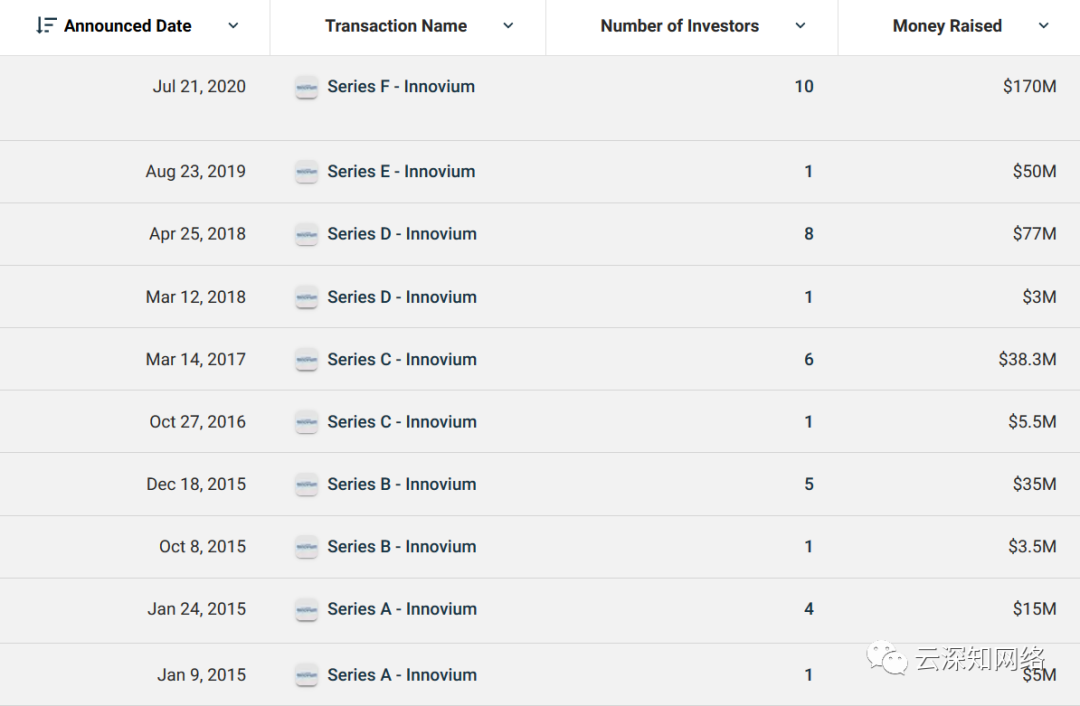Click Innovium logo beside Jan 9, 2015 row
This screenshot has width=1080, height=706.
306,676
